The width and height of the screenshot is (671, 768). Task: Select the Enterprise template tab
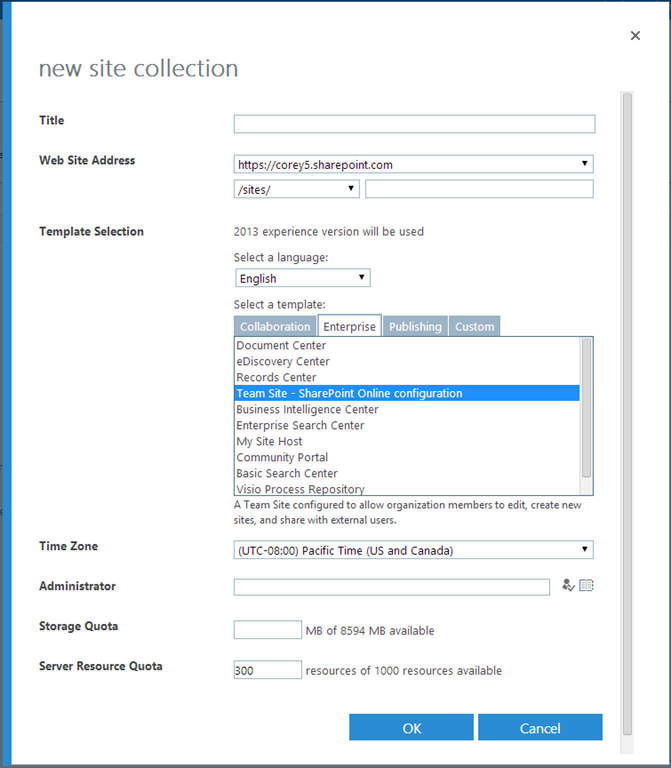[350, 326]
